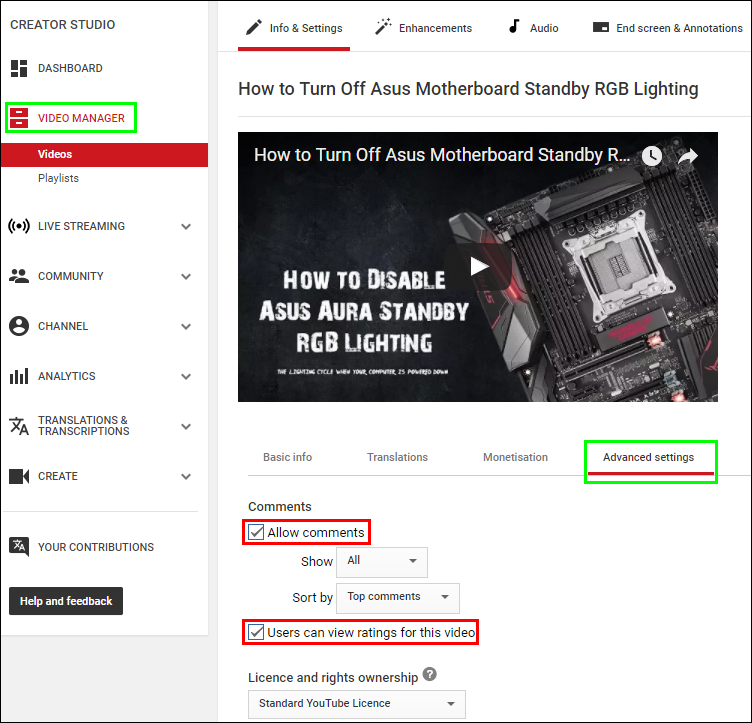Screen dimensions: 752x723
Task: Expand the Community section chevron
Action: coord(186,276)
